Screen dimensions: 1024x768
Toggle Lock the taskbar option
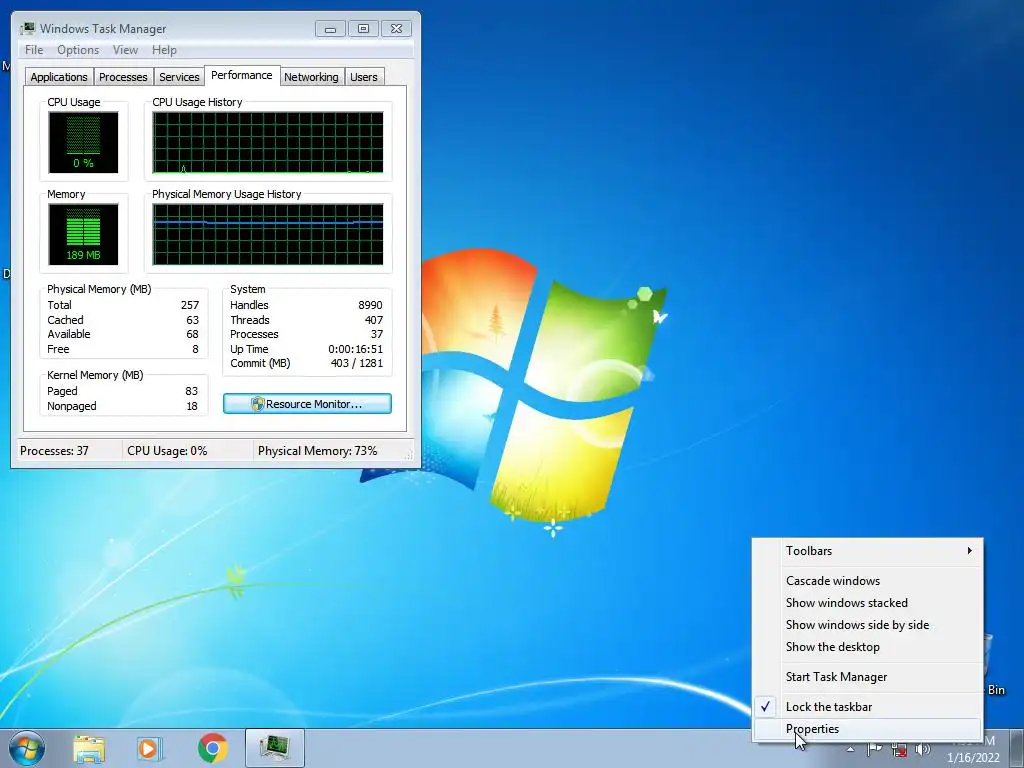click(868, 707)
